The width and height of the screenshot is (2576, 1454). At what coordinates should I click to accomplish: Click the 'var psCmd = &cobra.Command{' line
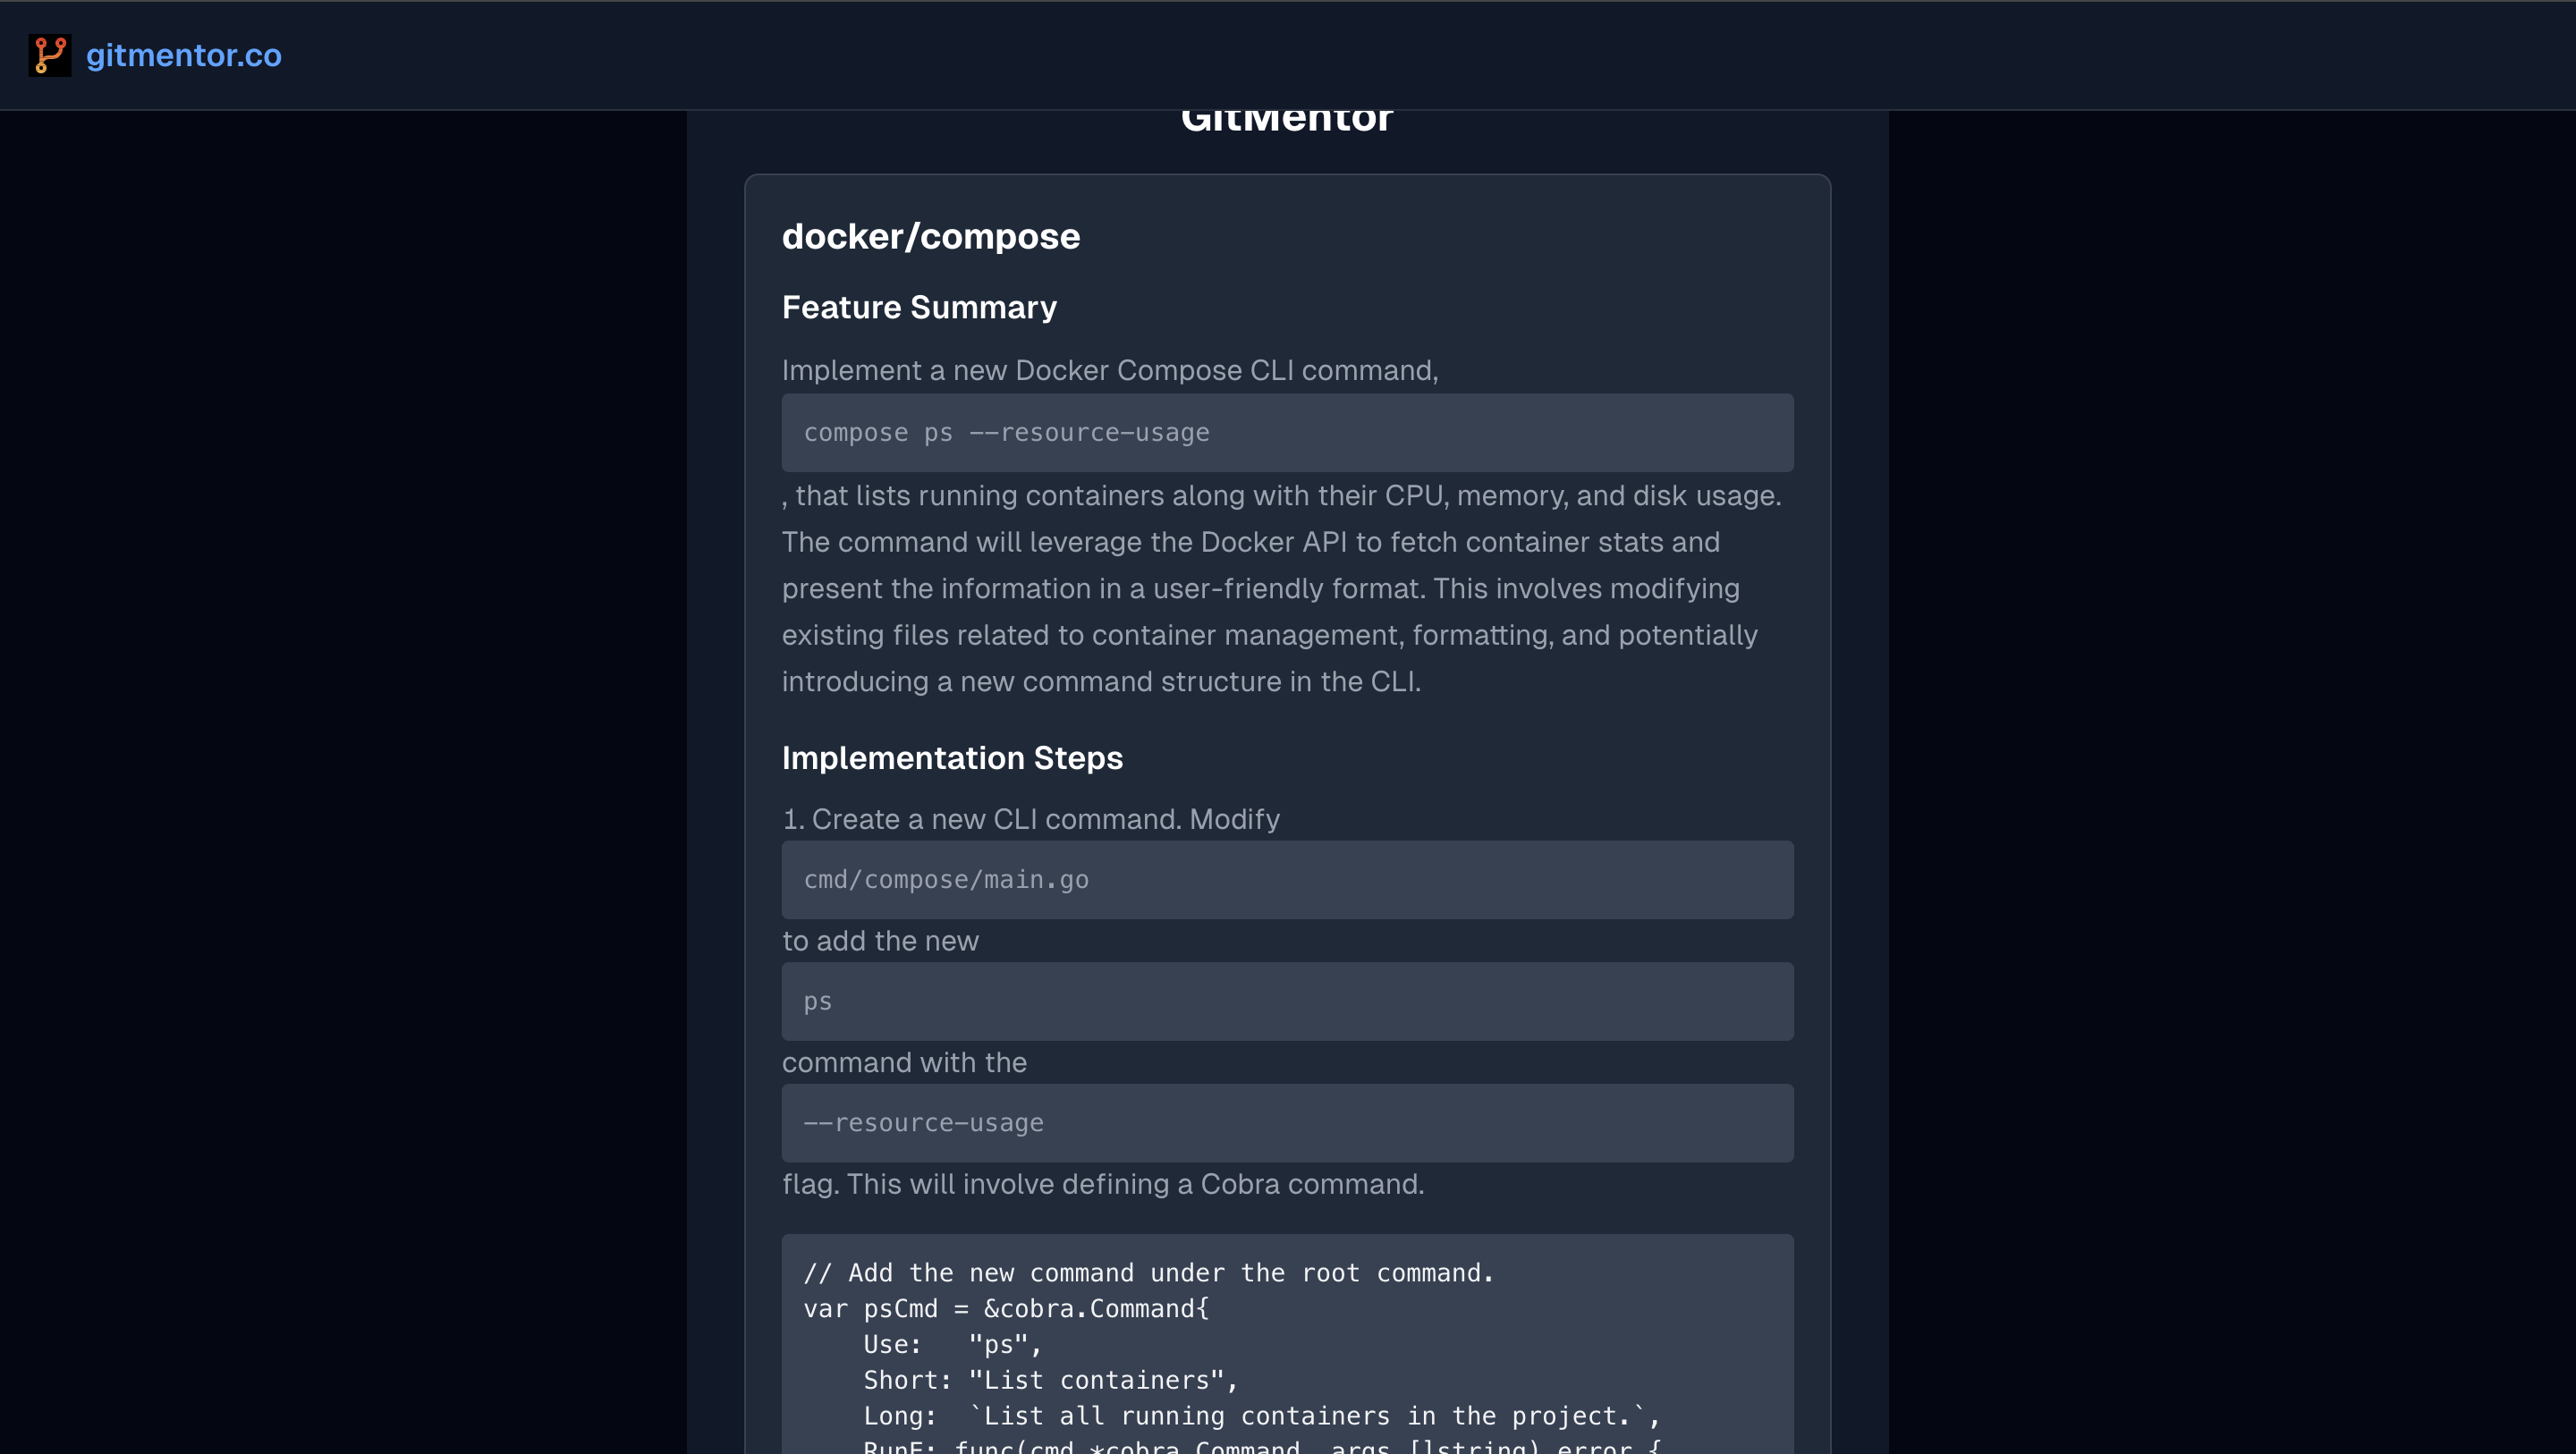pos(1005,1309)
